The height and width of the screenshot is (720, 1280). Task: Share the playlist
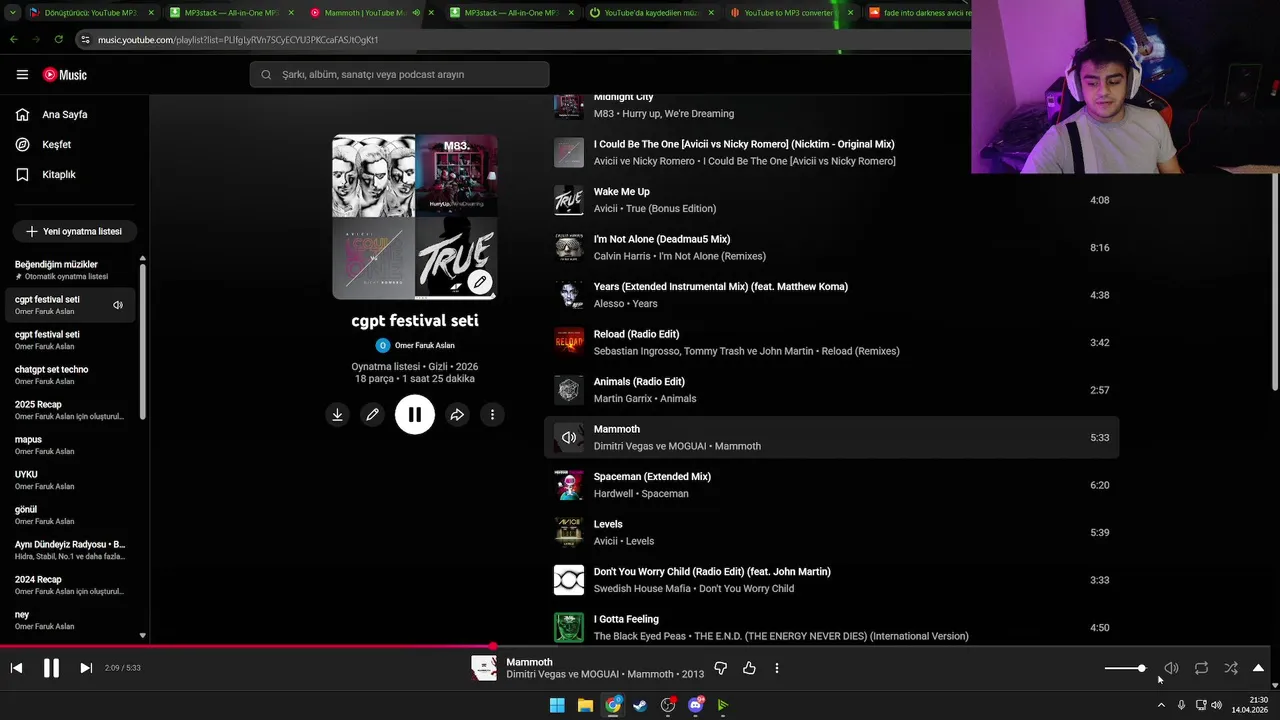pyautogui.click(x=457, y=415)
